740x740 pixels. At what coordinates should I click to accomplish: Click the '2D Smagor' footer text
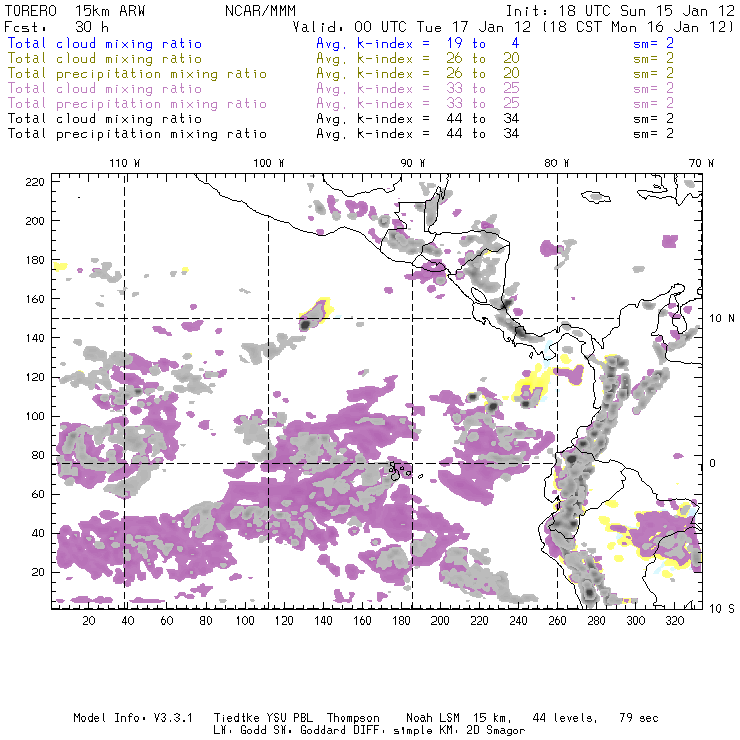(496, 731)
